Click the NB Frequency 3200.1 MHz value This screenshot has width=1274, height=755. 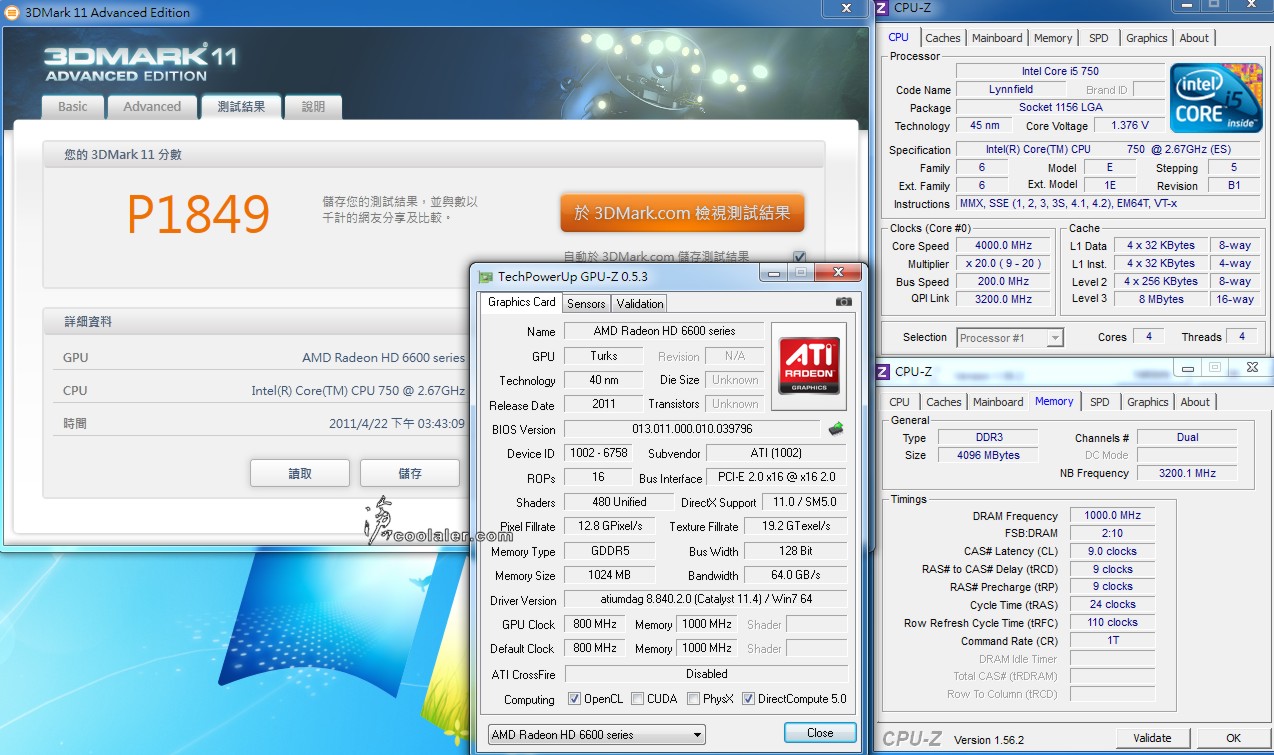pos(1187,473)
